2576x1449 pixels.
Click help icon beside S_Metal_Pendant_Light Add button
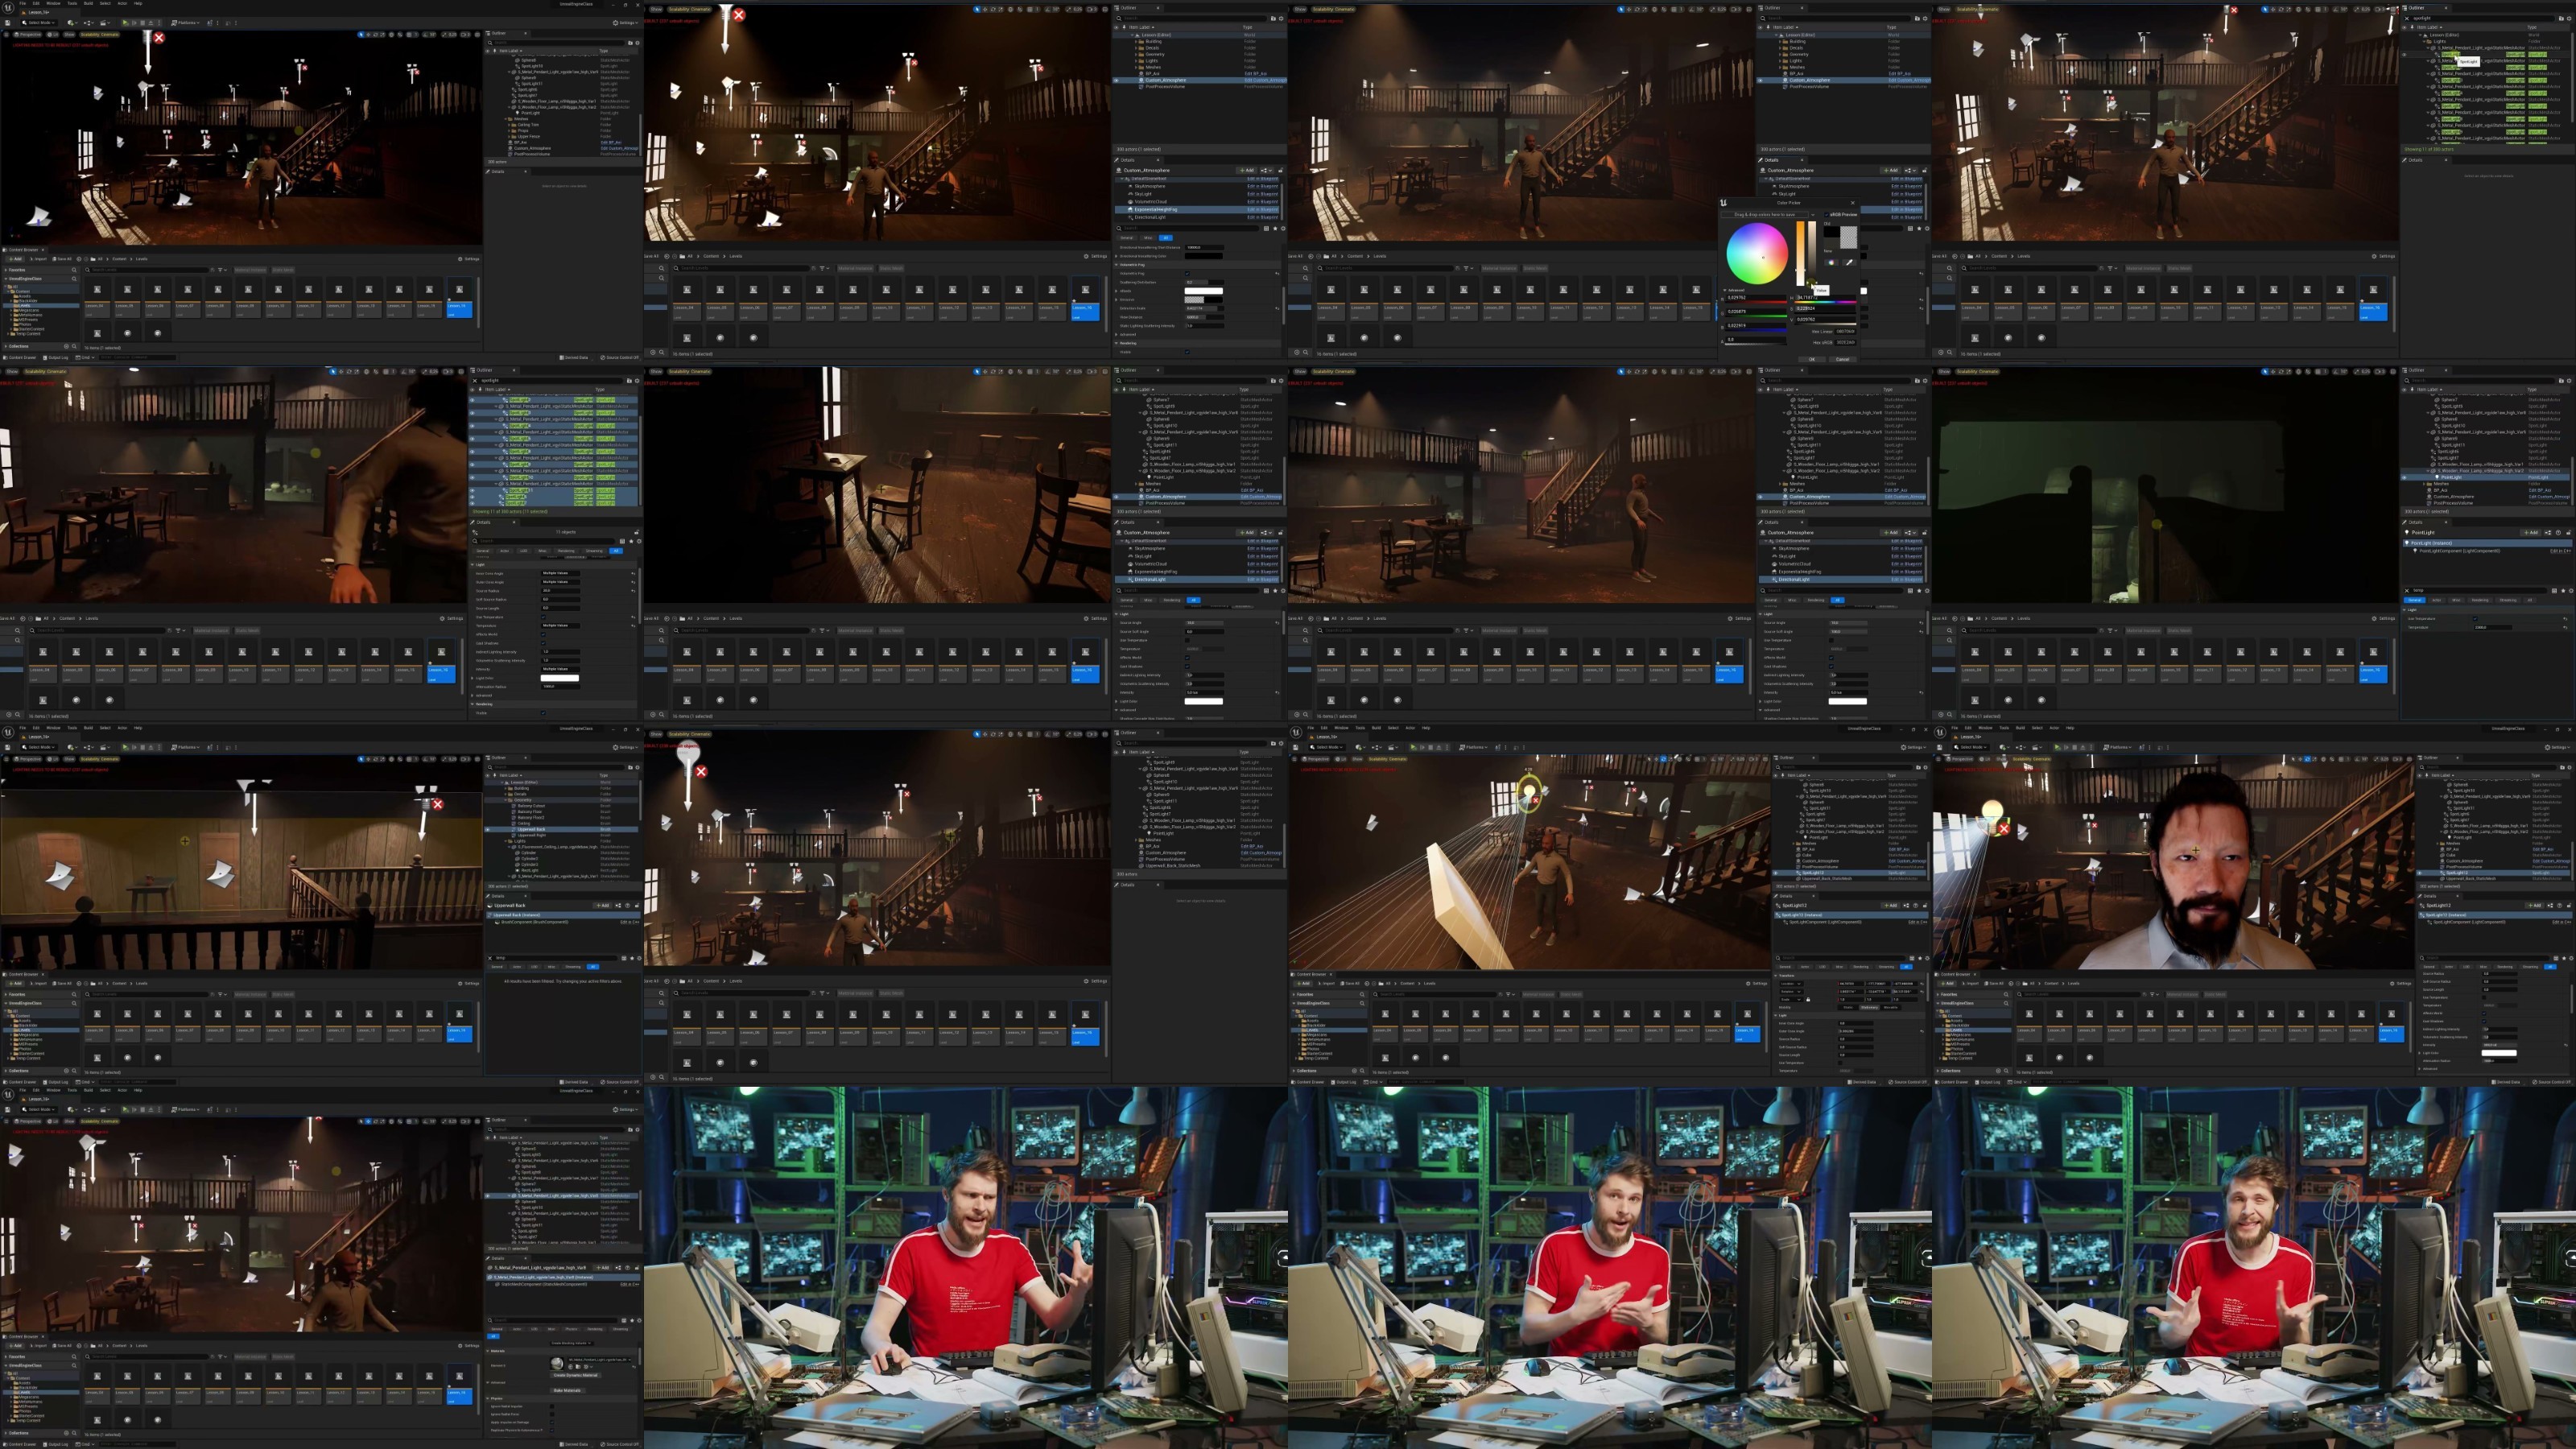coord(628,1268)
